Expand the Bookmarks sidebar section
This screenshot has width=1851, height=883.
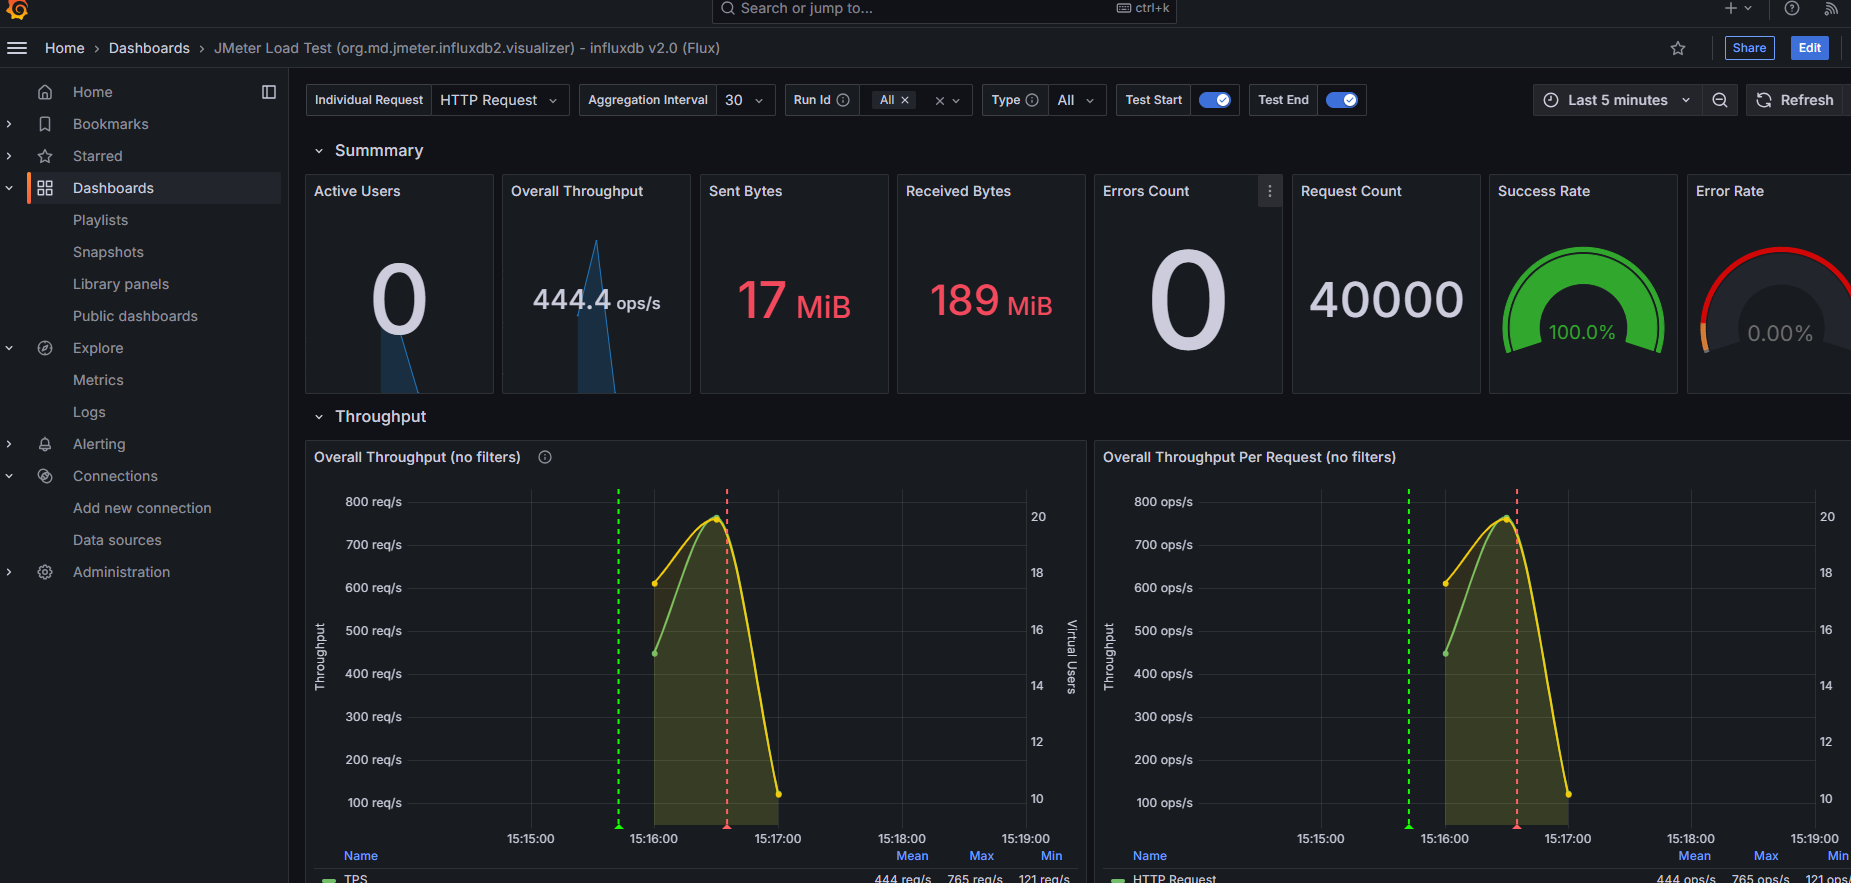[9, 124]
